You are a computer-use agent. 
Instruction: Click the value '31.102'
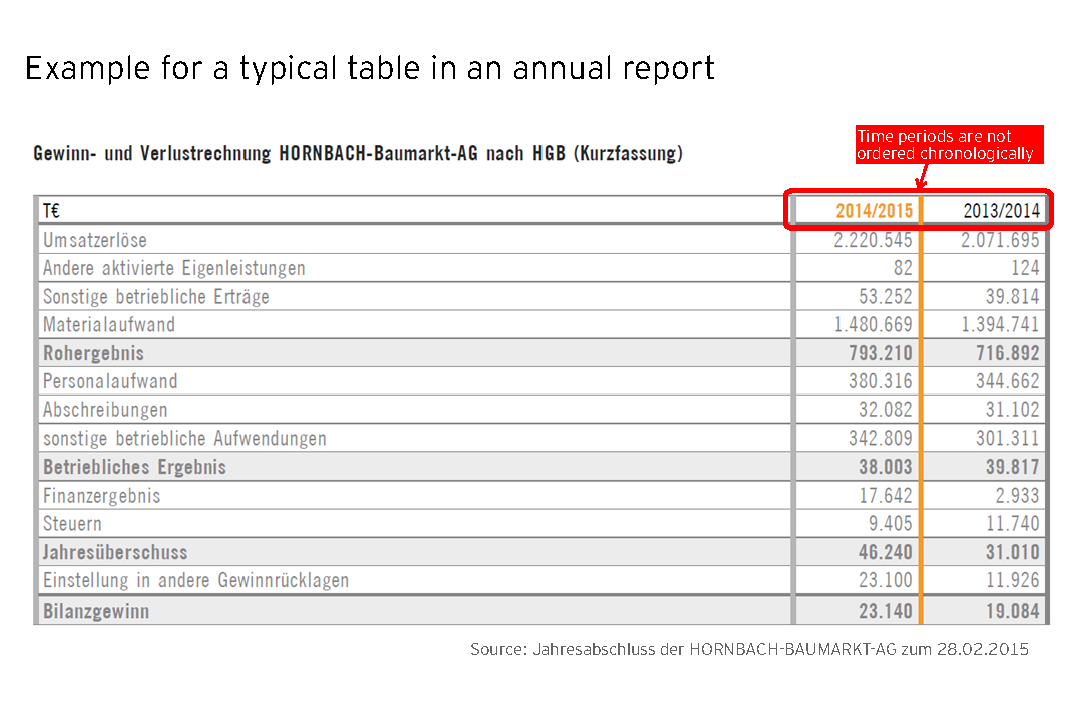coord(1013,410)
